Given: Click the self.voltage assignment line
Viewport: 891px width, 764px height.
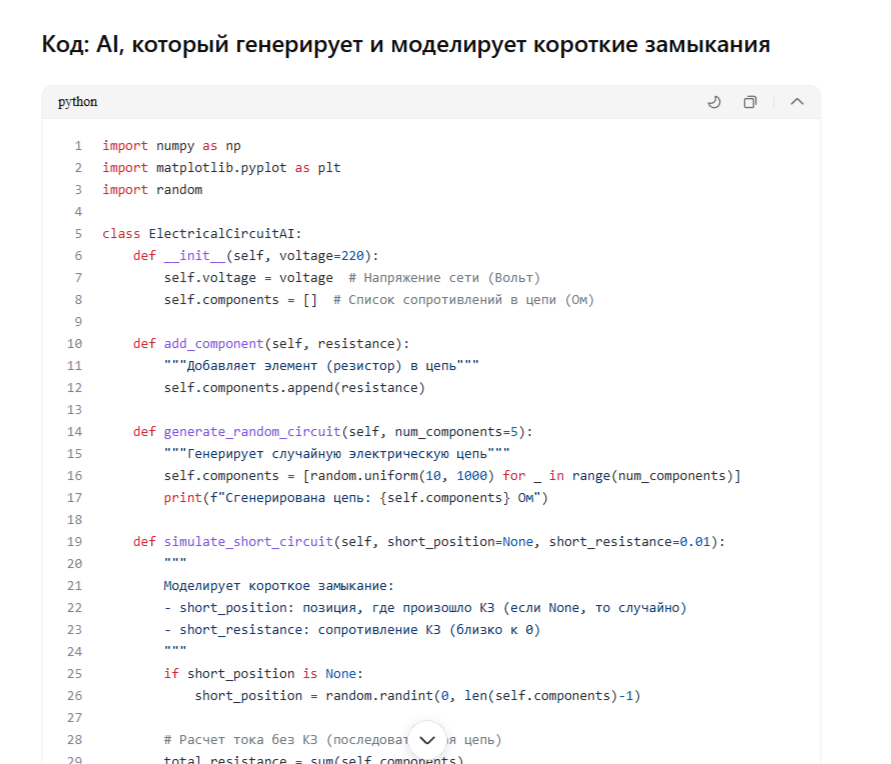Looking at the screenshot, I should pos(248,278).
